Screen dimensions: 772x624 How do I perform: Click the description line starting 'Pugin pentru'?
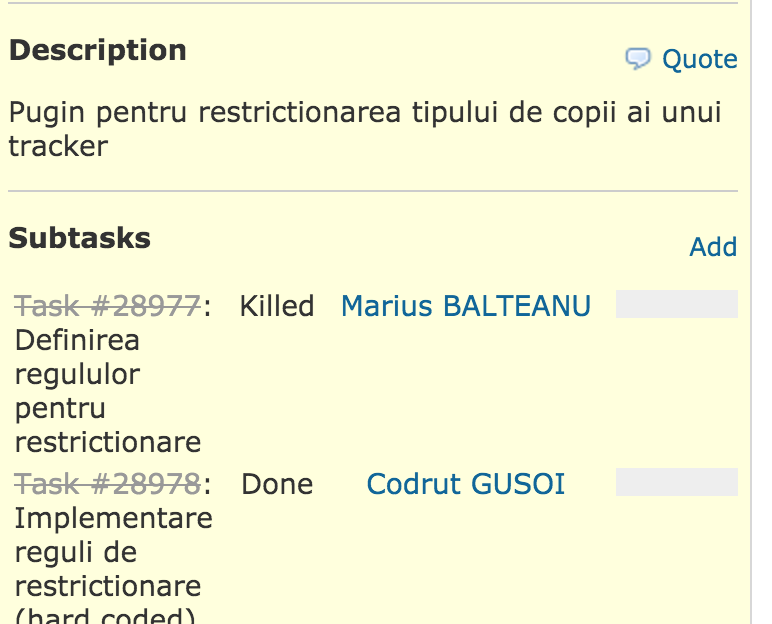point(365,112)
